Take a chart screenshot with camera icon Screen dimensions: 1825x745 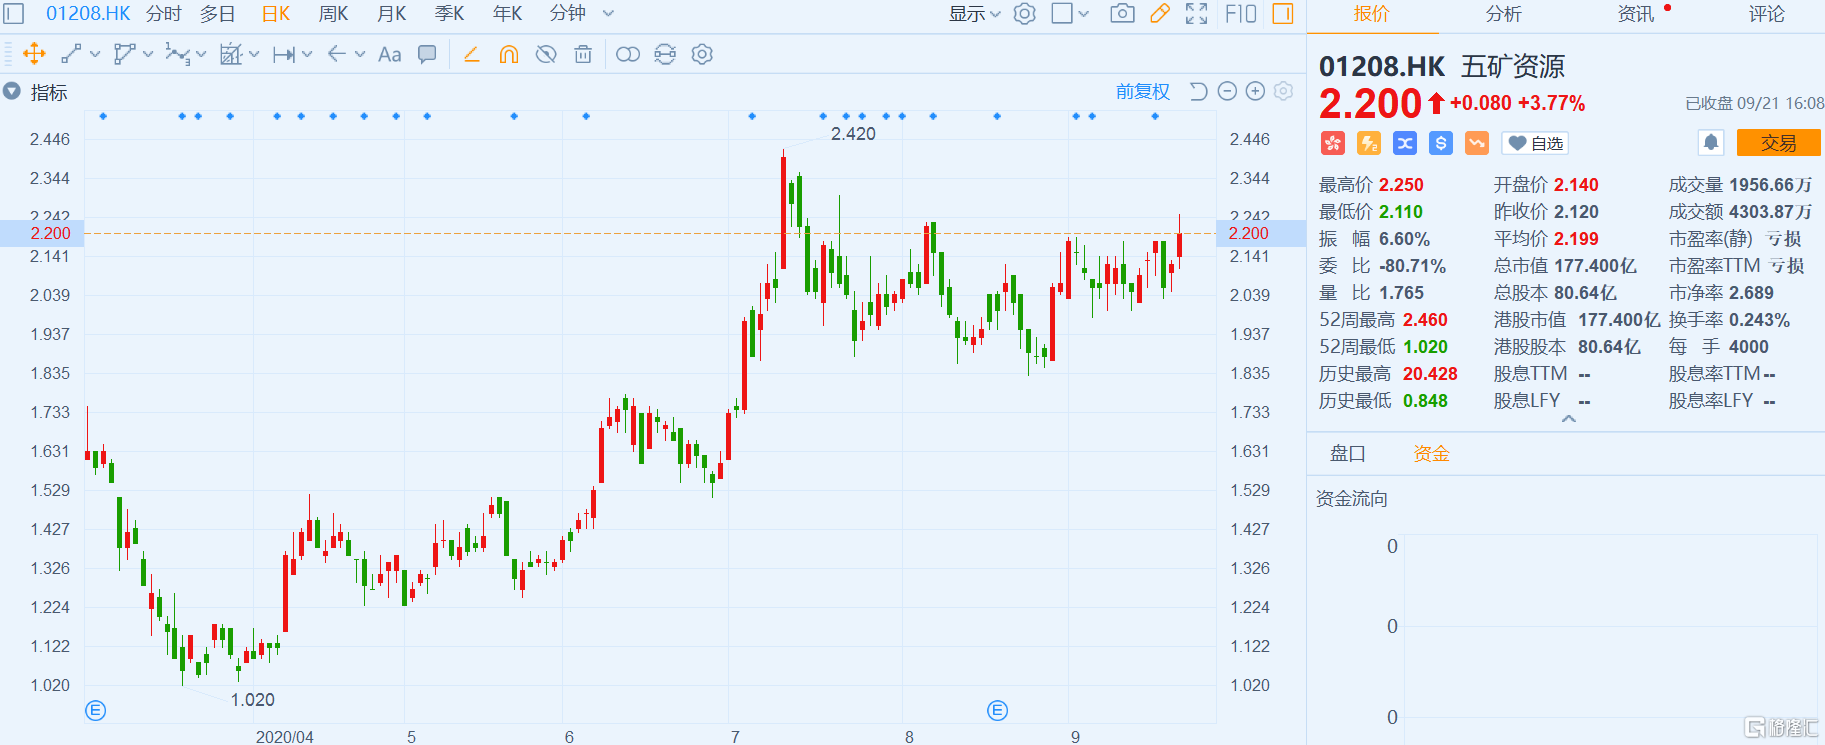[x=1122, y=14]
